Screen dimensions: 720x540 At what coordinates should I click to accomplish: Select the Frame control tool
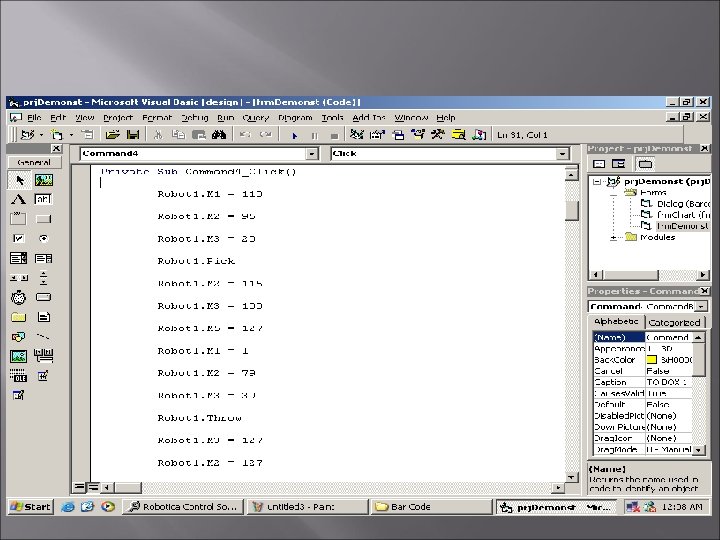(x=18, y=219)
